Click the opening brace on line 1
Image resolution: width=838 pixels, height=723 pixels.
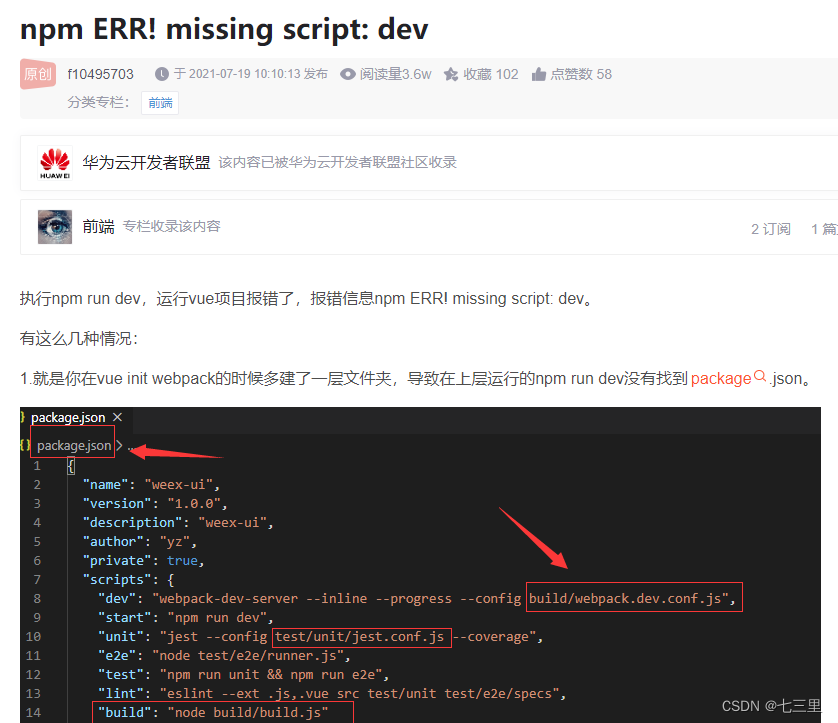click(71, 466)
